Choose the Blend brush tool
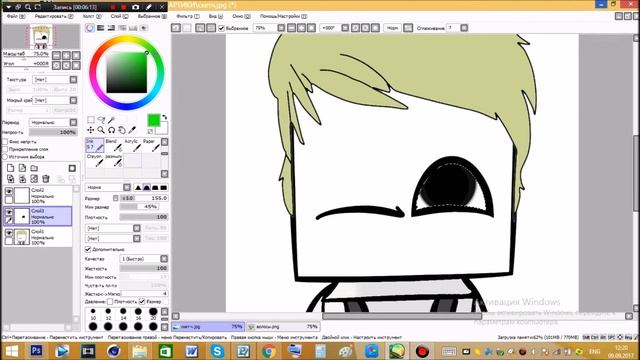 (113, 145)
